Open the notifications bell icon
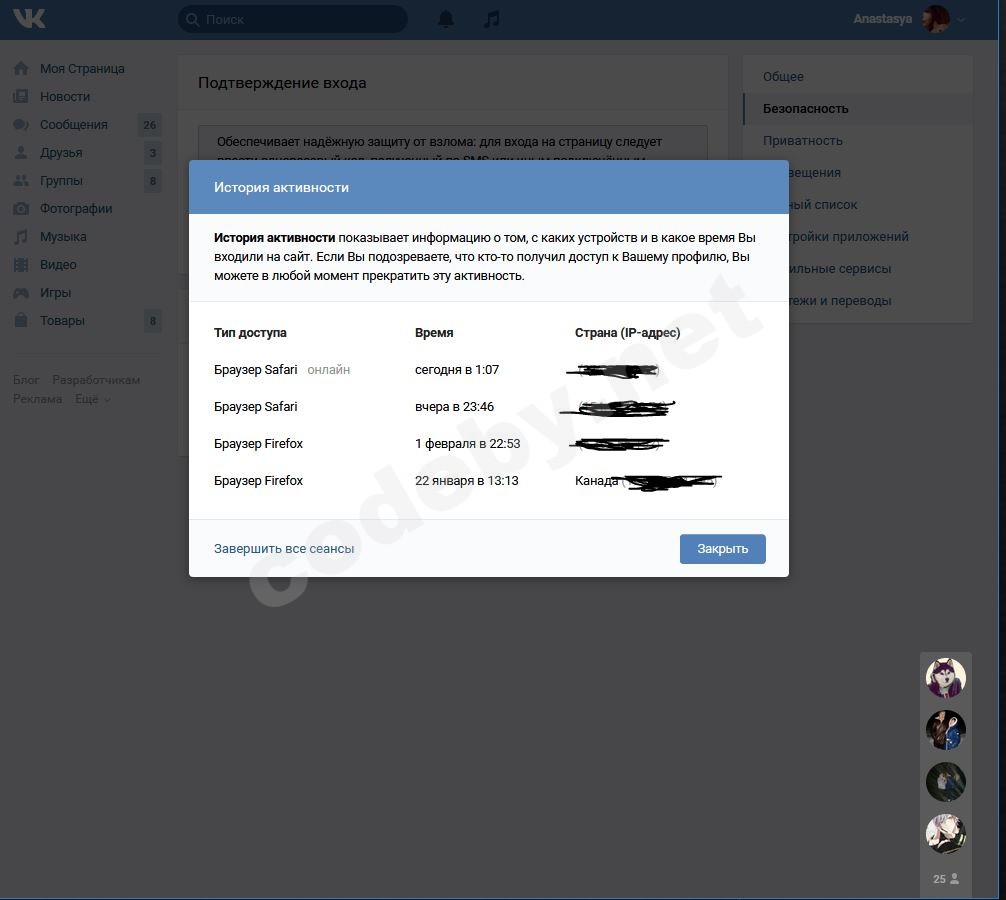This screenshot has height=900, width=1006. 446,19
